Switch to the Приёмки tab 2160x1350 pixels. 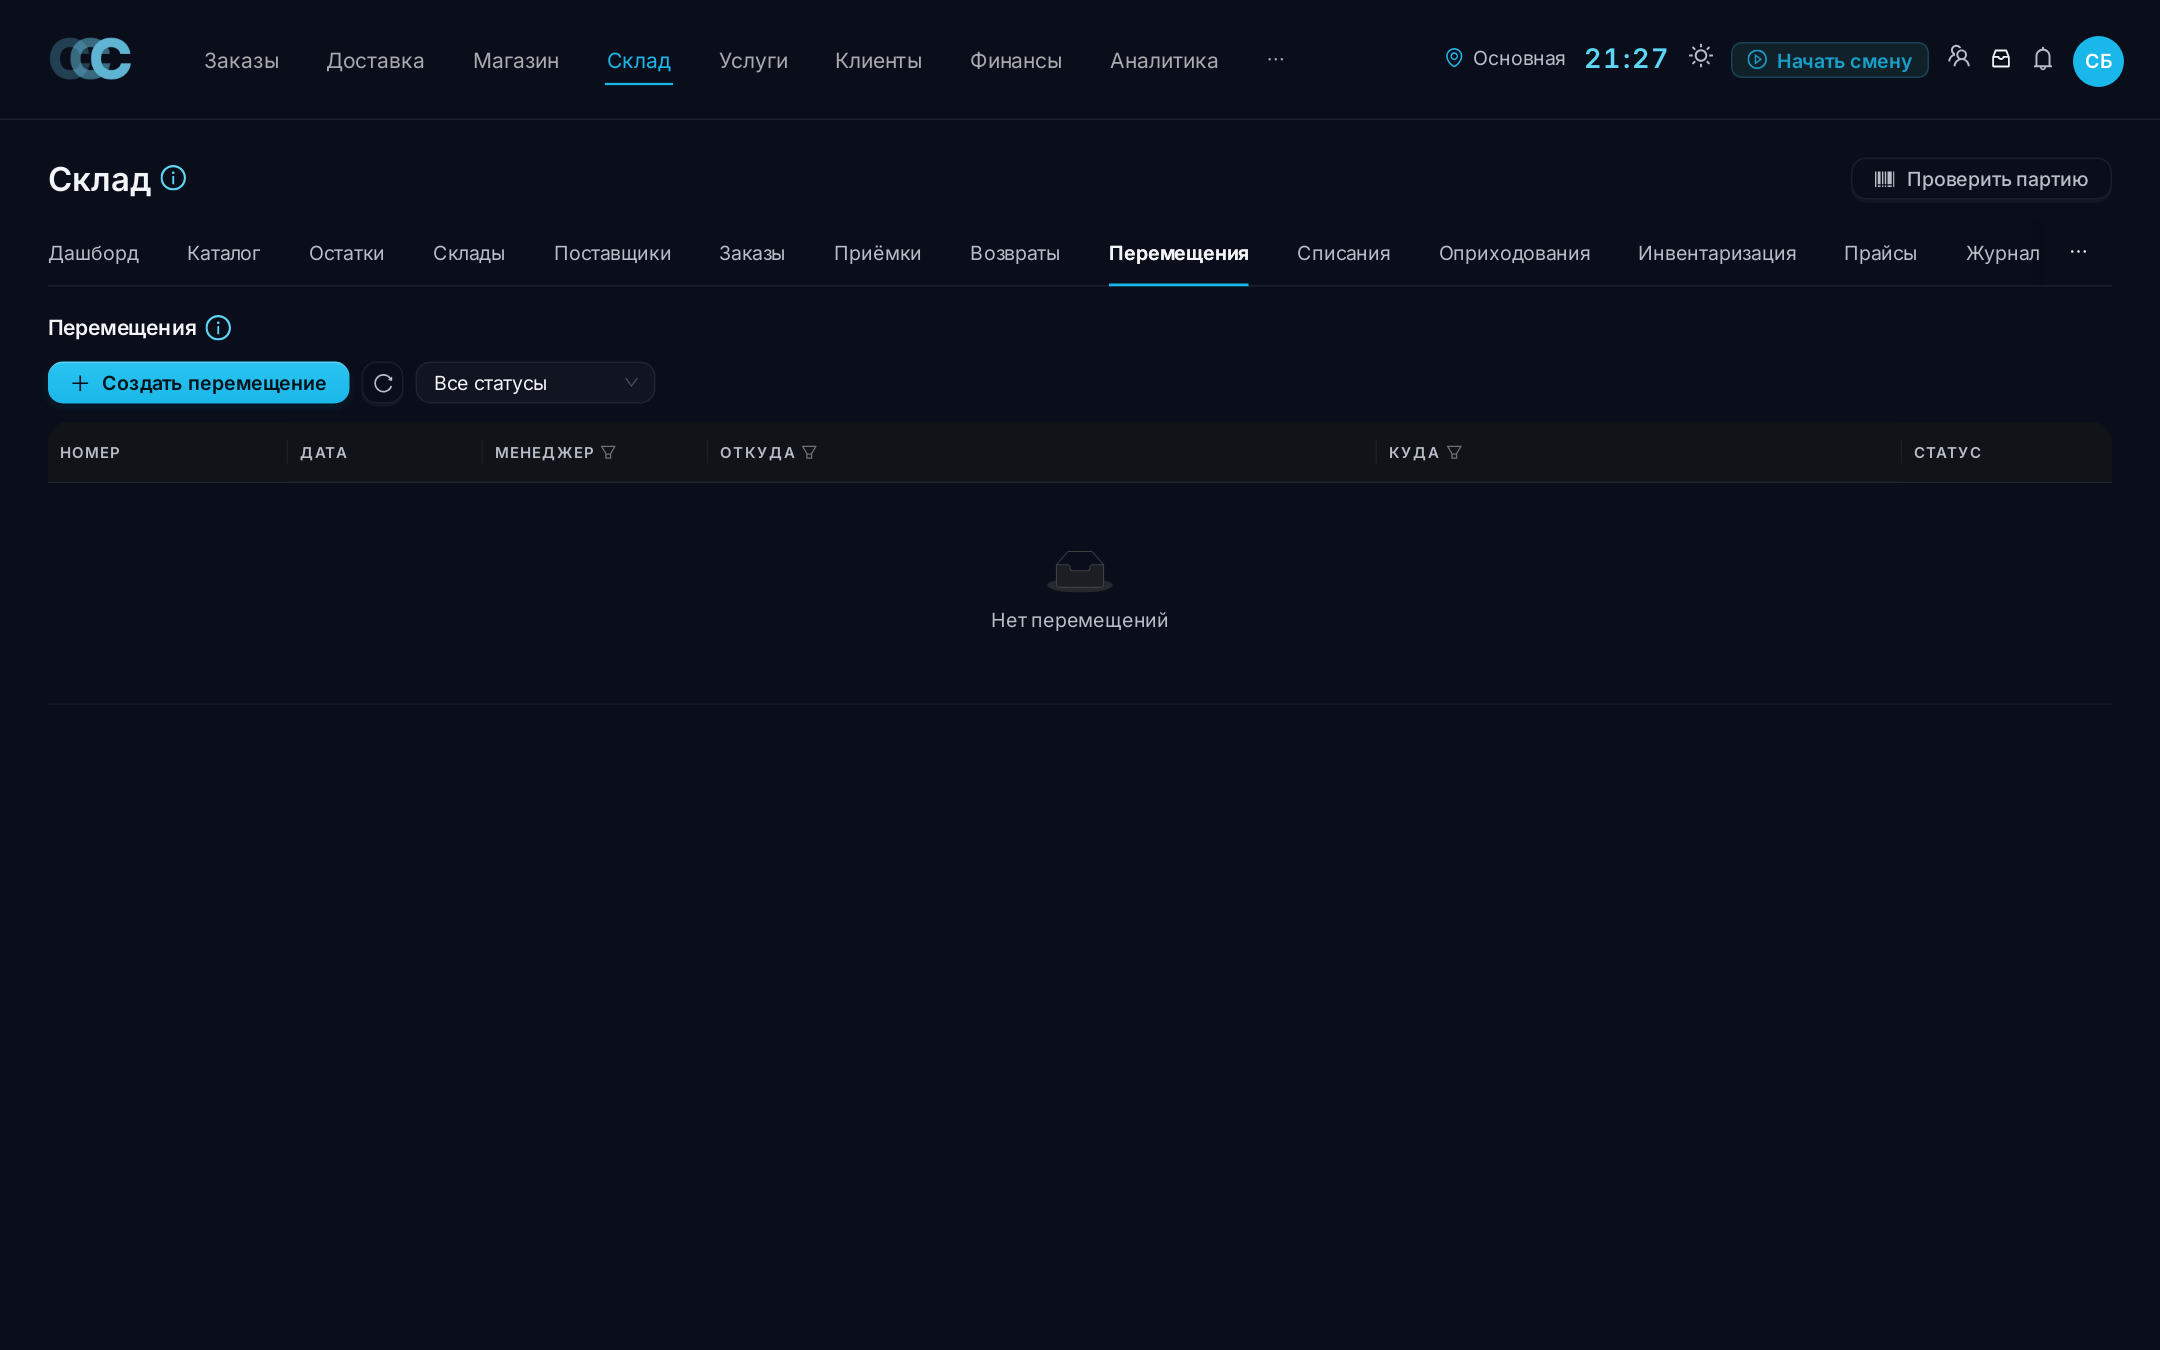pos(877,253)
